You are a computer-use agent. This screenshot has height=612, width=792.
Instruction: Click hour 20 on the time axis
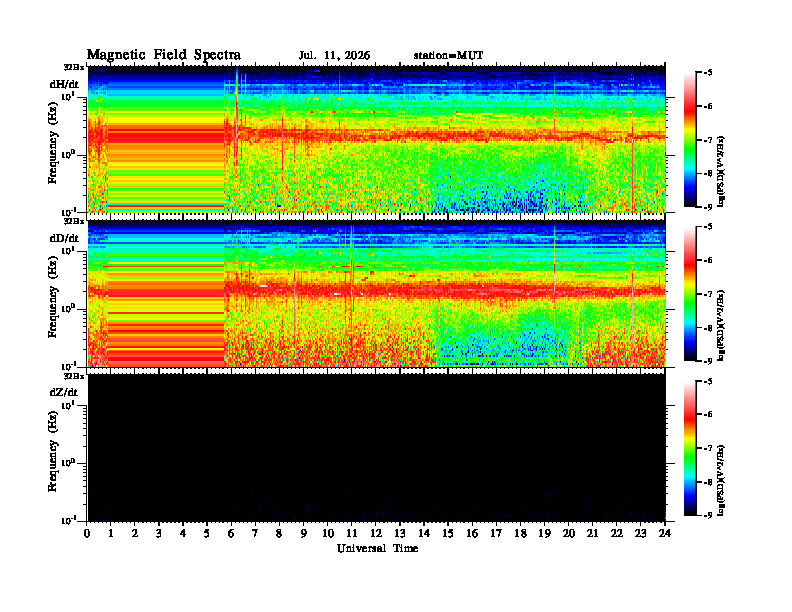coord(569,533)
